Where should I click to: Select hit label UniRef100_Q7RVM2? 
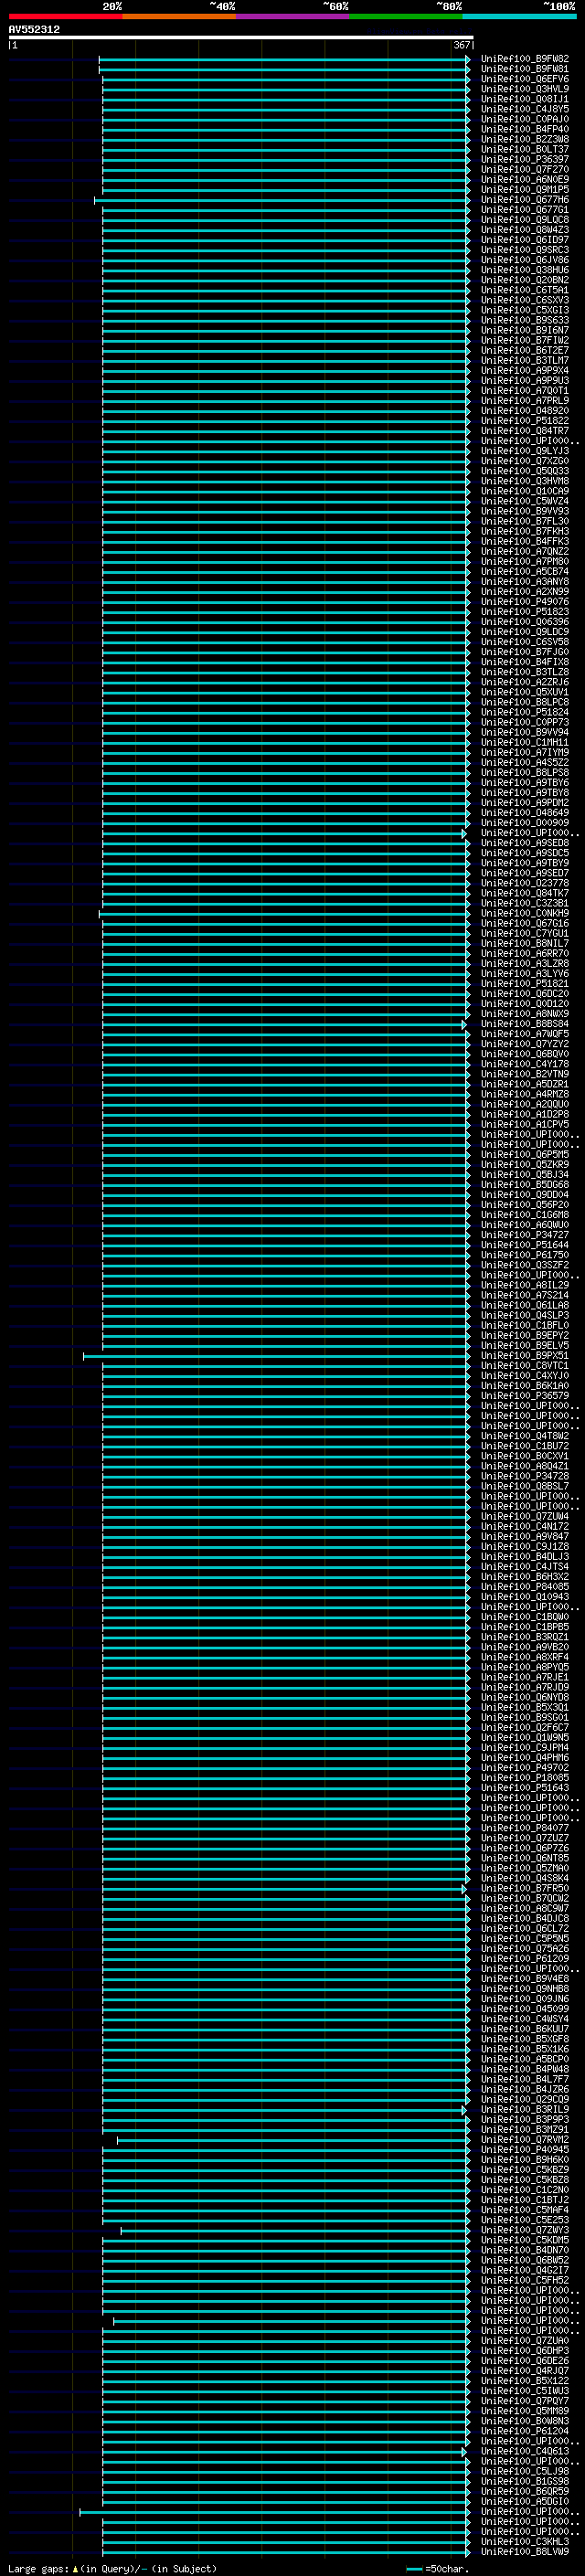525,2139
